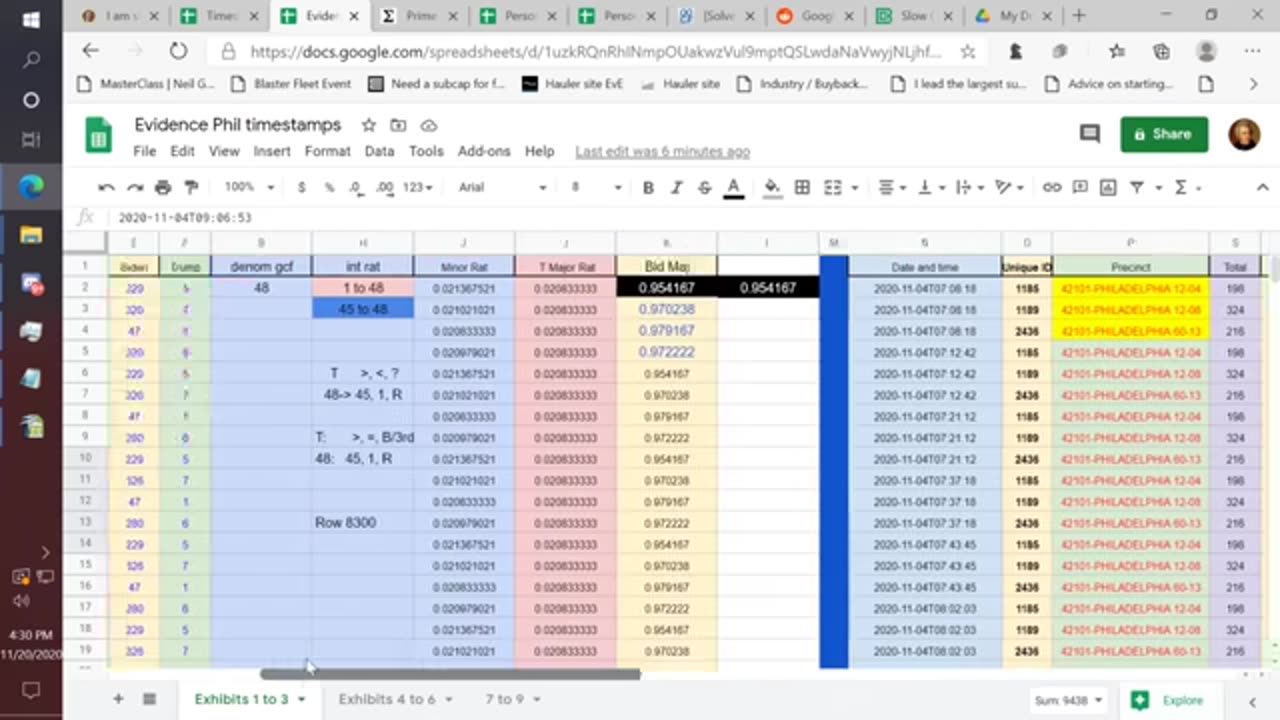This screenshot has height=720, width=1280.
Task: Open the Sum 9438 dropdown
Action: click(1069, 700)
